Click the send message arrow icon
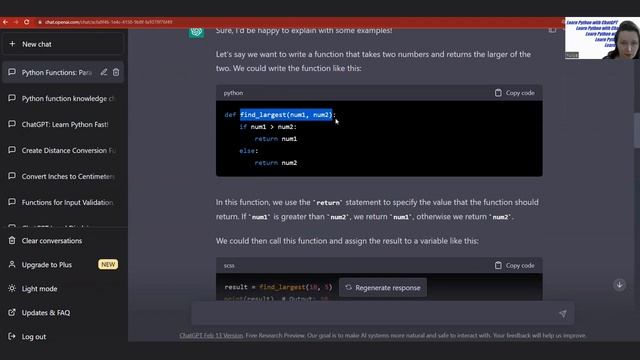This screenshot has height=360, width=640. pyautogui.click(x=563, y=313)
